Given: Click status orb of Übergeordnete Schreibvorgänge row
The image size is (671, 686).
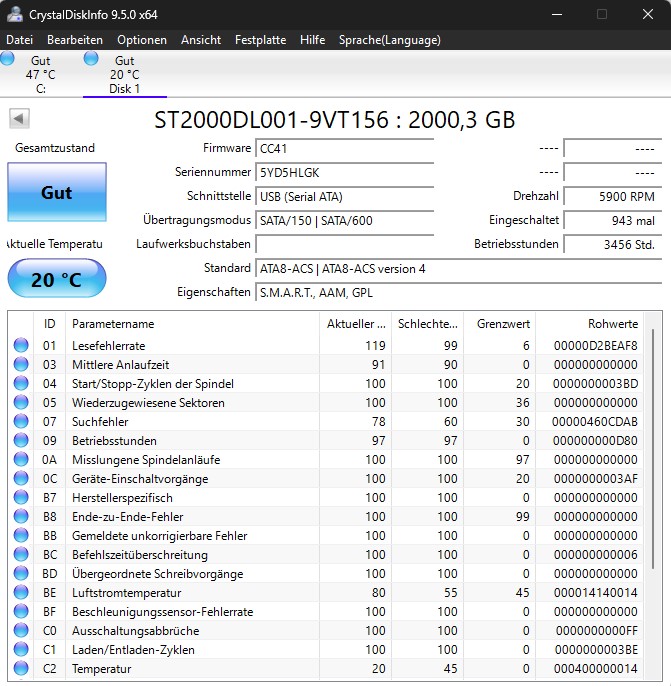Looking at the screenshot, I should tap(21, 573).
